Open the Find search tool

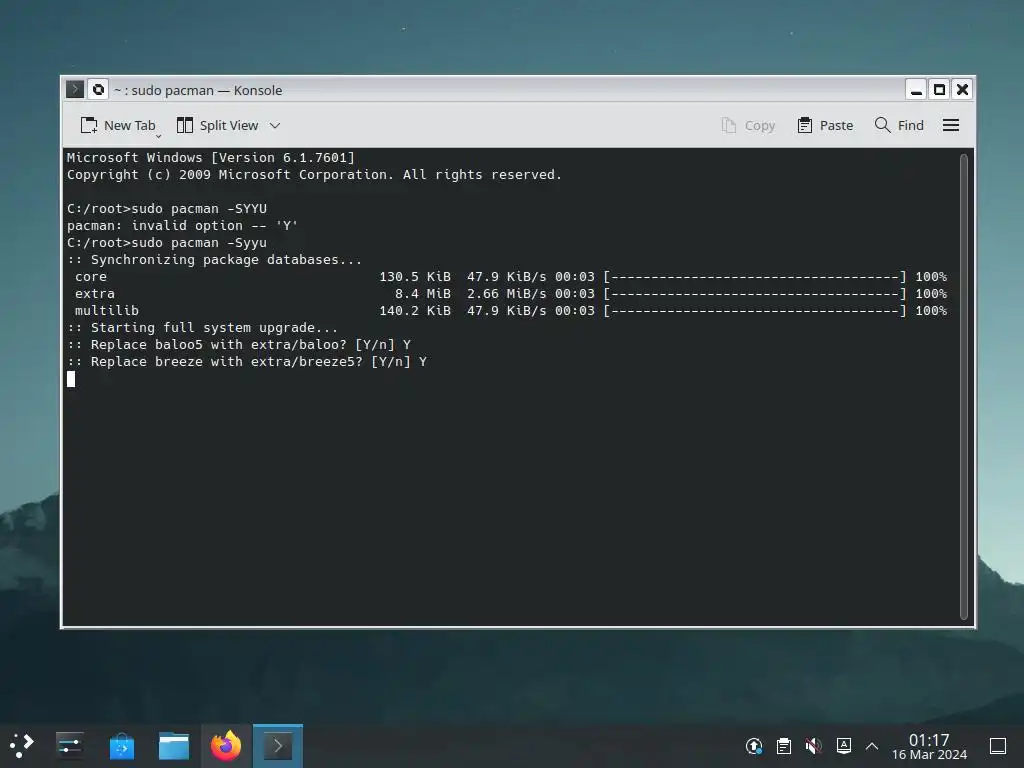coord(899,125)
